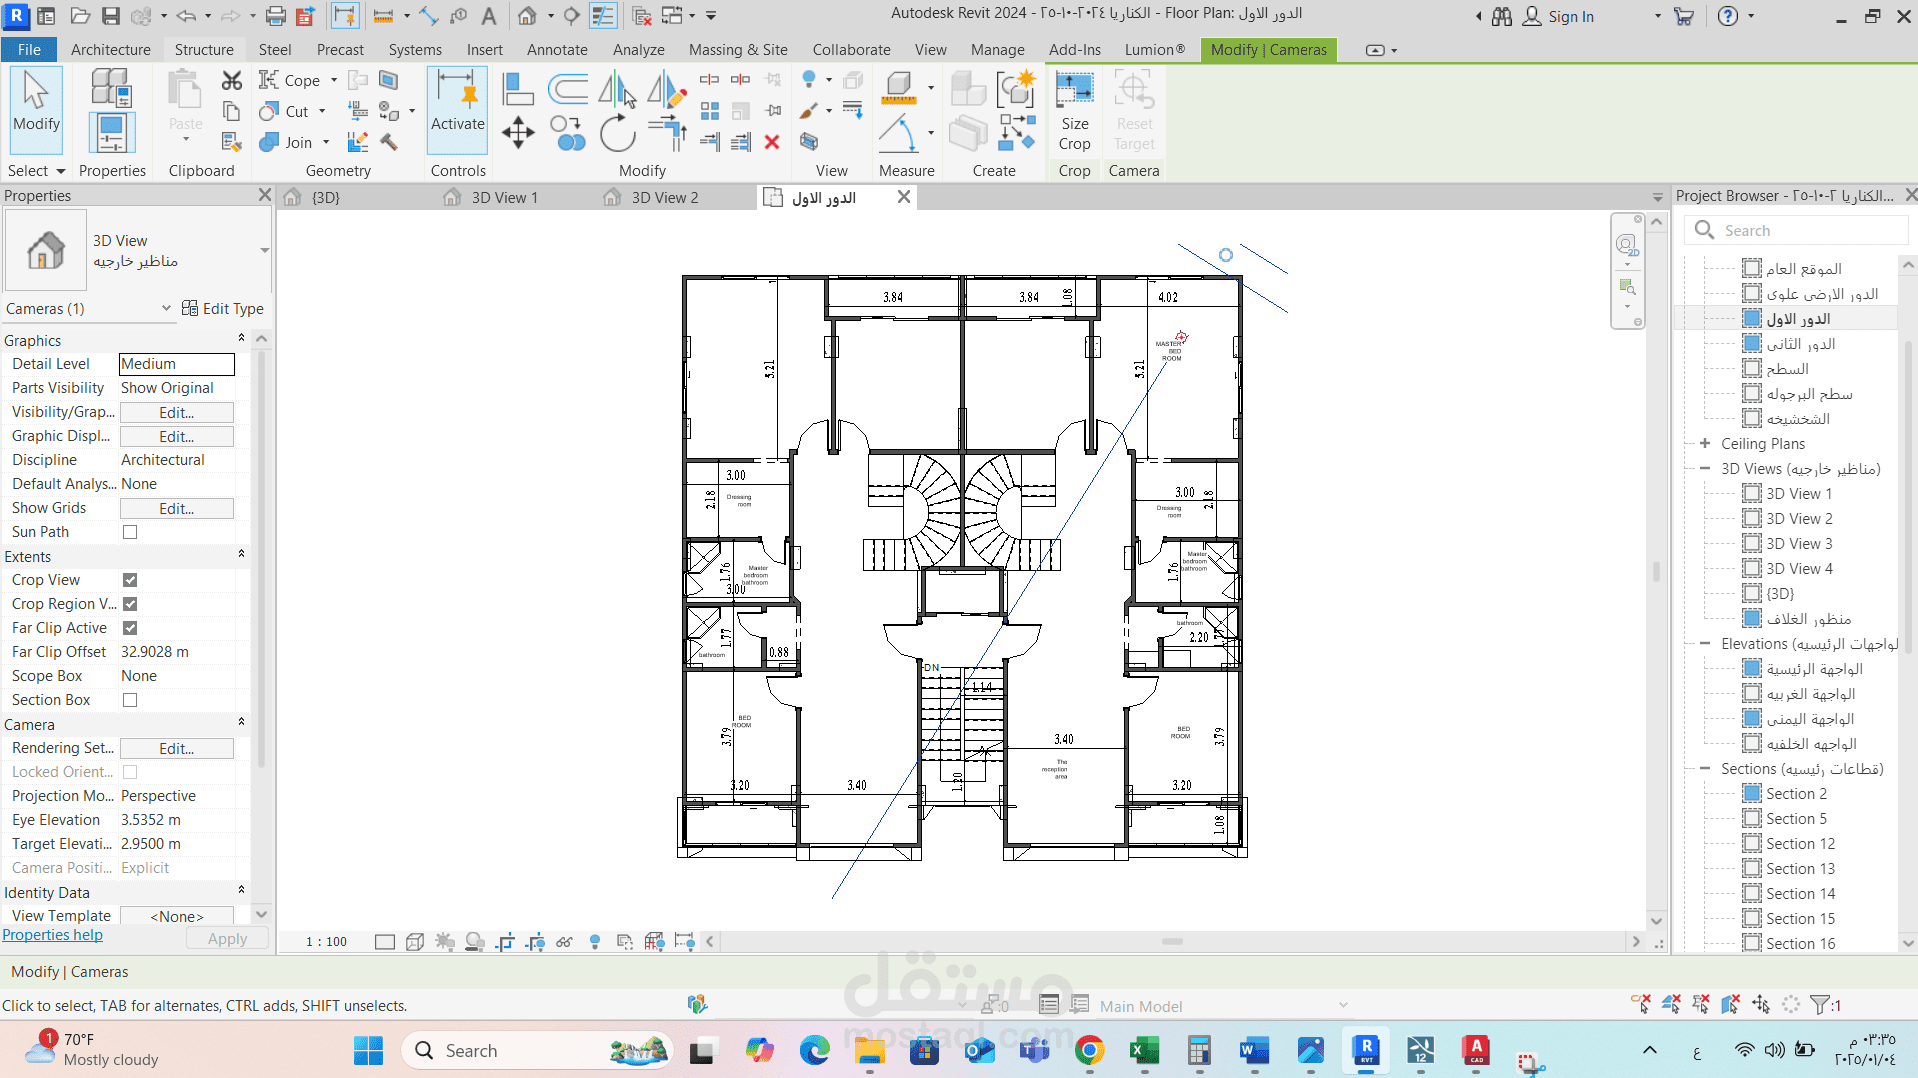Open the Cope dropdown arrow
This screenshot has width=1918, height=1078.
(334, 80)
